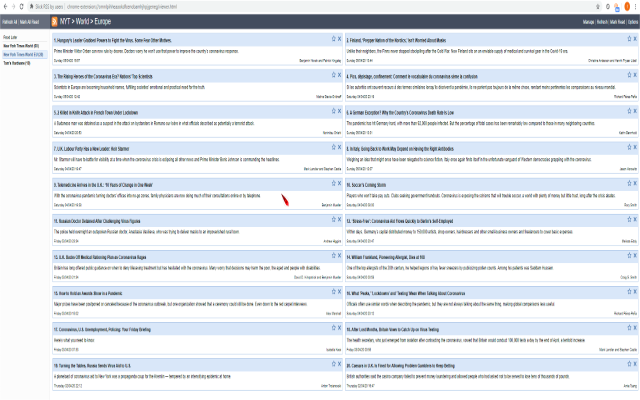Open the Chrome three-dot menu
This screenshot has width=640, height=400.
pos(636,7)
